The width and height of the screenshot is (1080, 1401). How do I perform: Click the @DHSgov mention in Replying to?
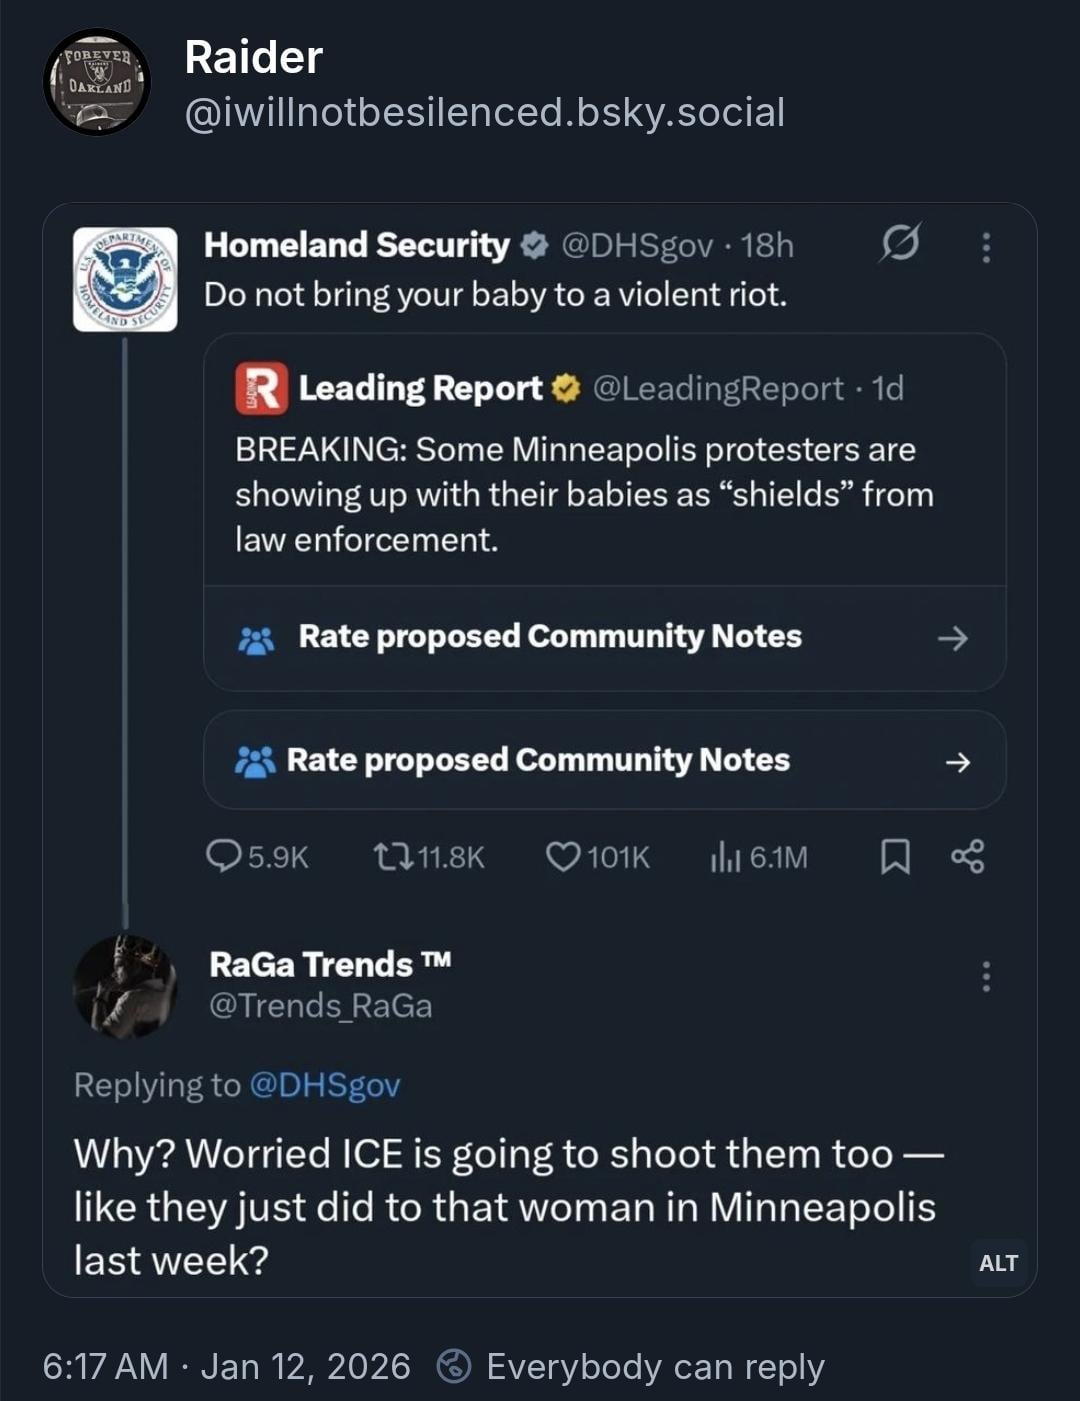pos(324,1085)
